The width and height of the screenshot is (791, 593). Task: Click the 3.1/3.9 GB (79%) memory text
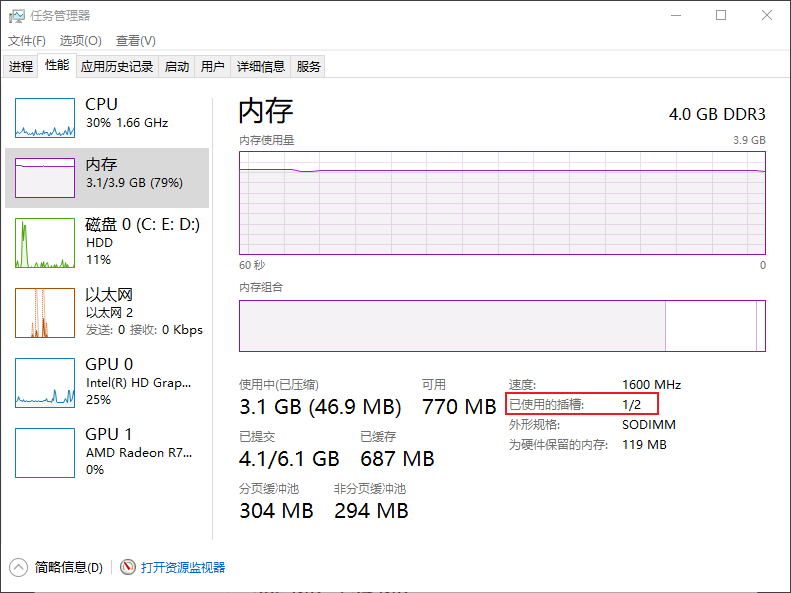134,183
